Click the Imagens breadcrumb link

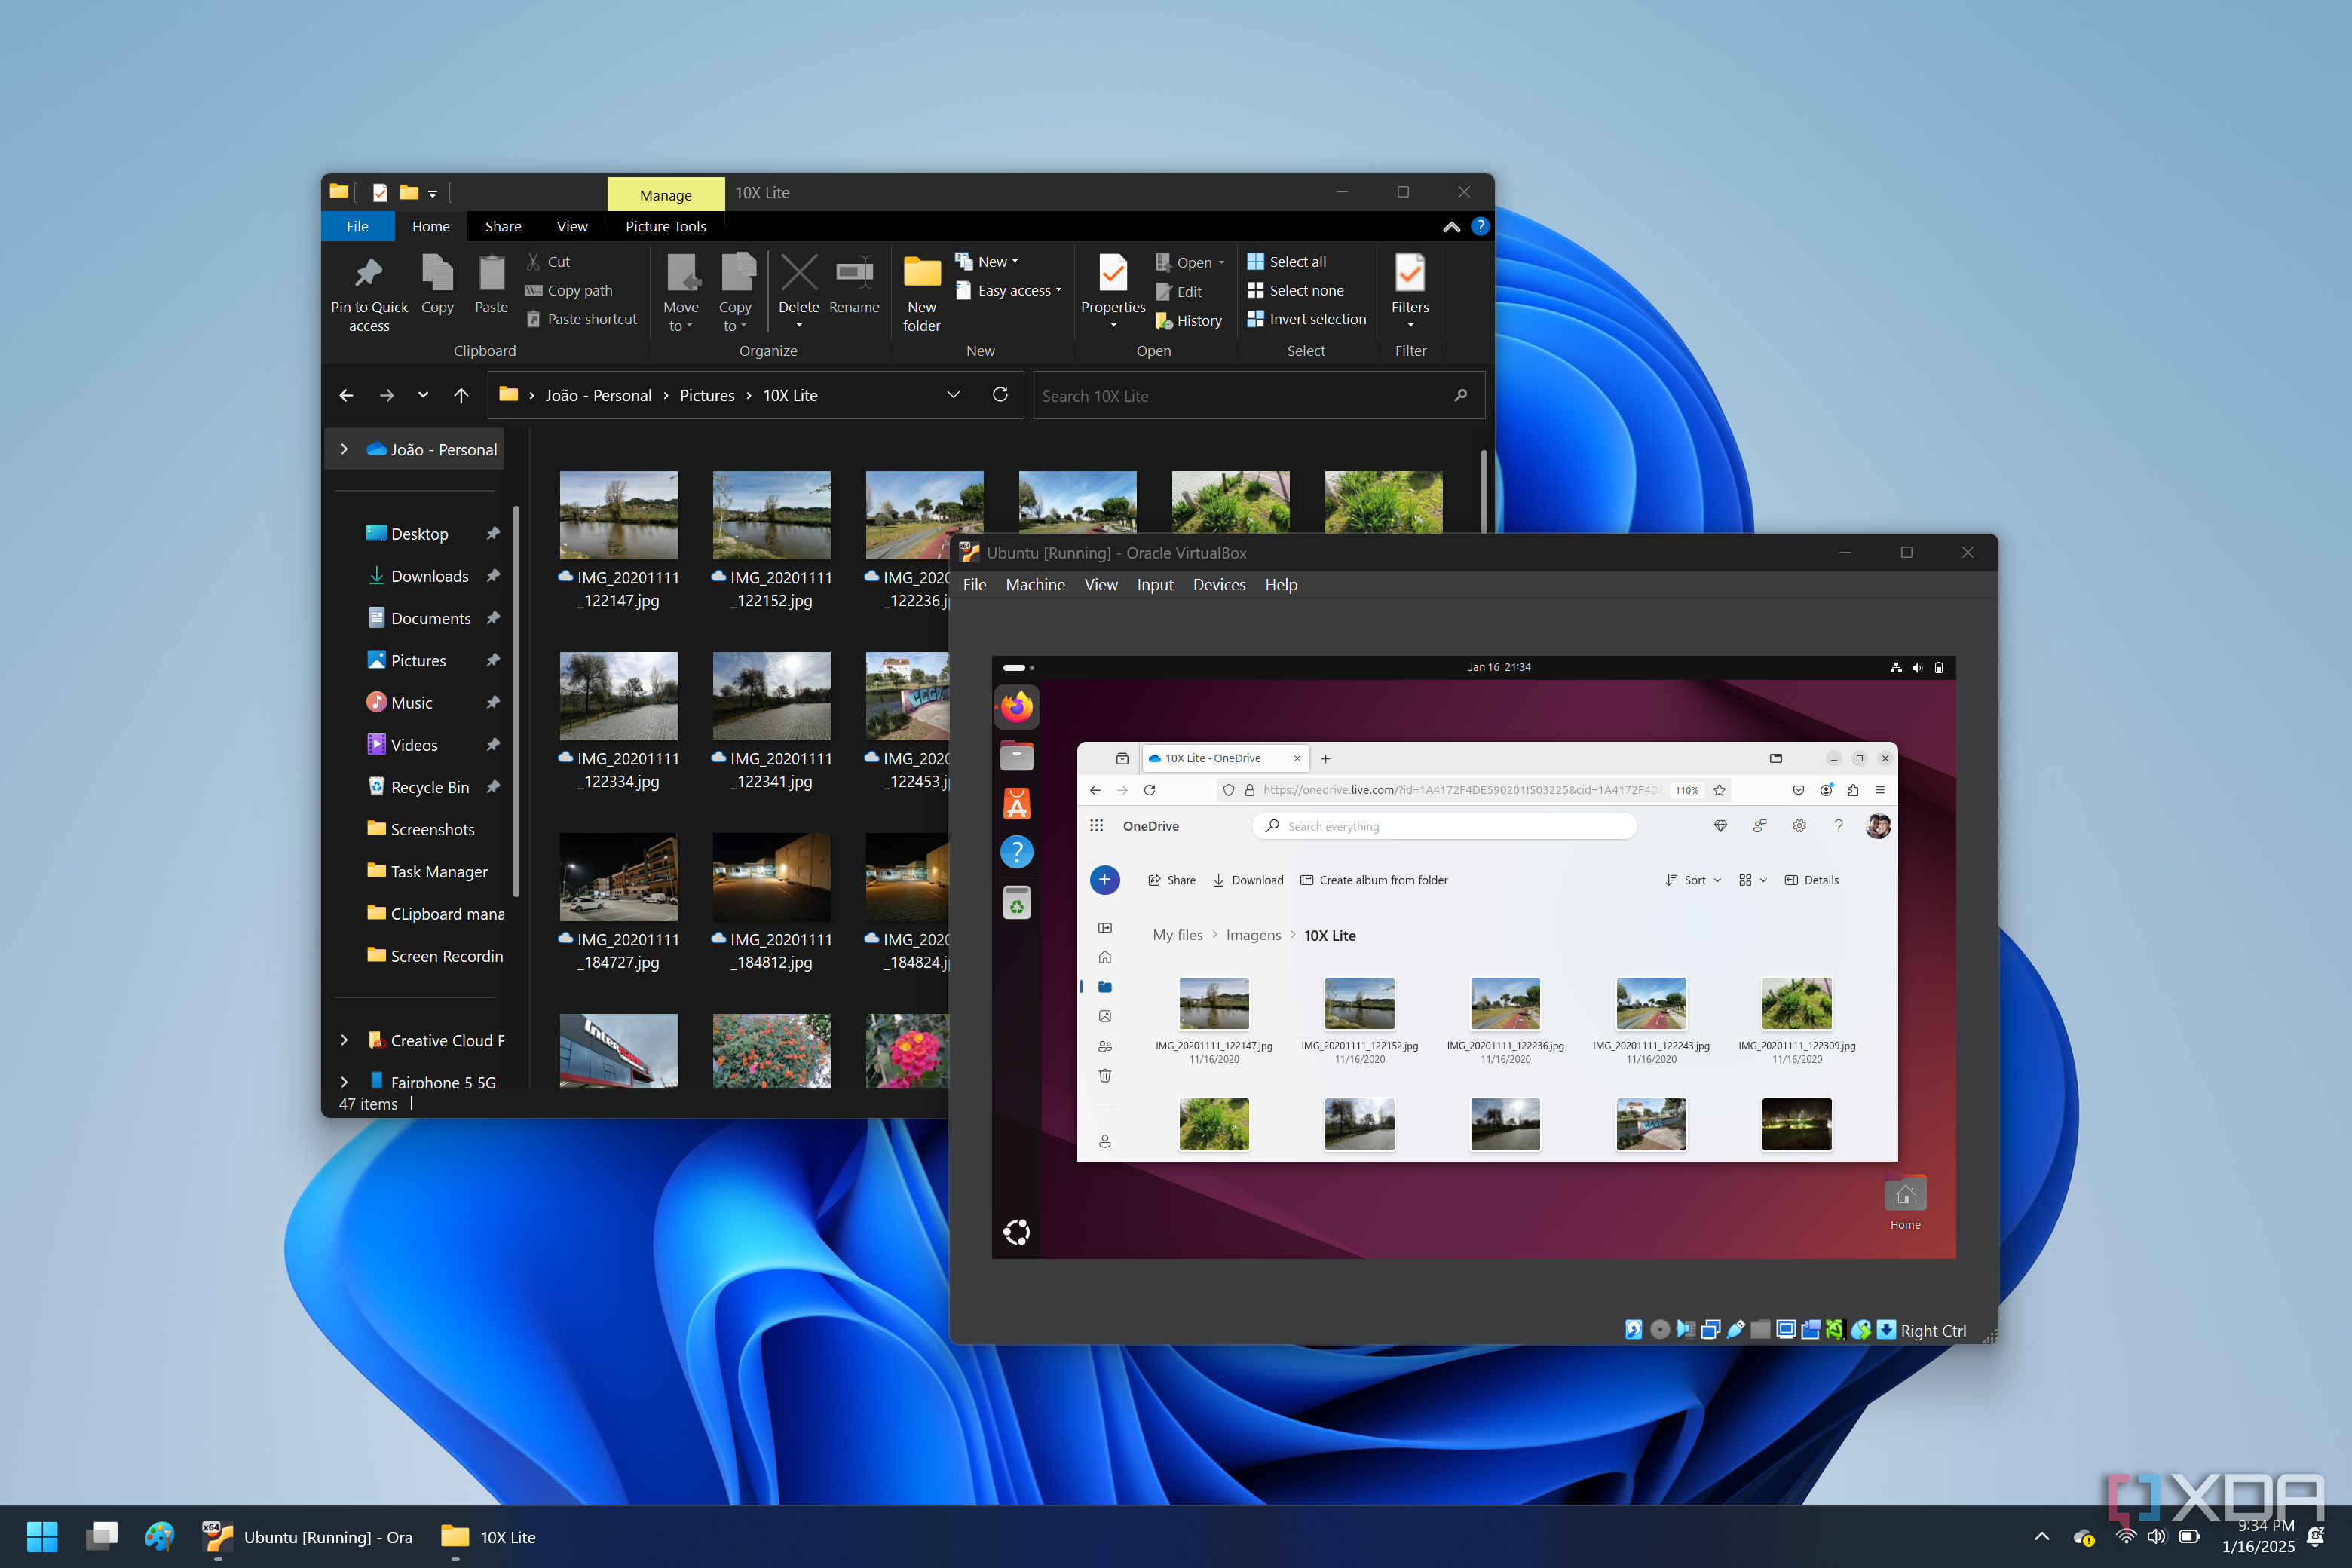pos(1252,935)
